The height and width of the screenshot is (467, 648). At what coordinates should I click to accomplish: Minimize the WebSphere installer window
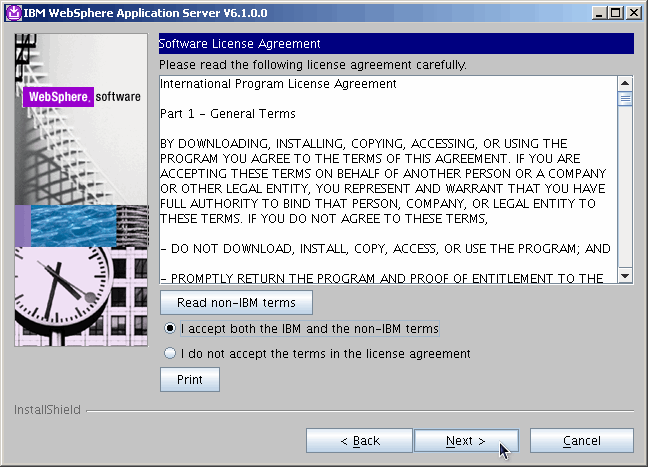pyautogui.click(x=599, y=13)
